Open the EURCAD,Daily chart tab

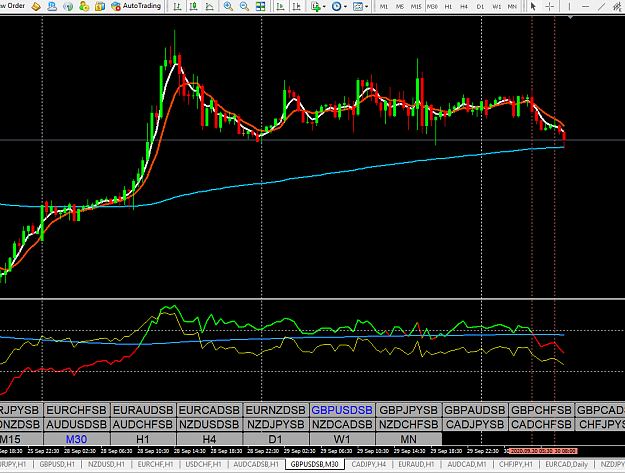coord(566,464)
